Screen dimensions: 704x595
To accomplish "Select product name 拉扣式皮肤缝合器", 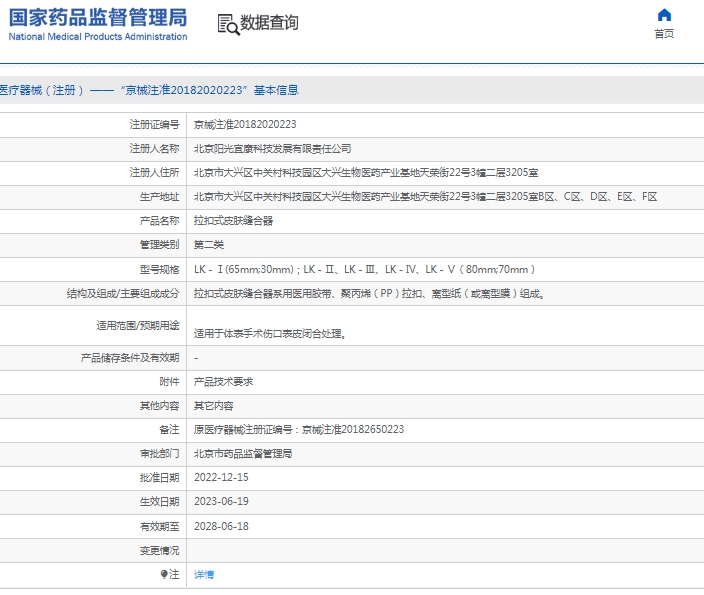I will tap(233, 220).
